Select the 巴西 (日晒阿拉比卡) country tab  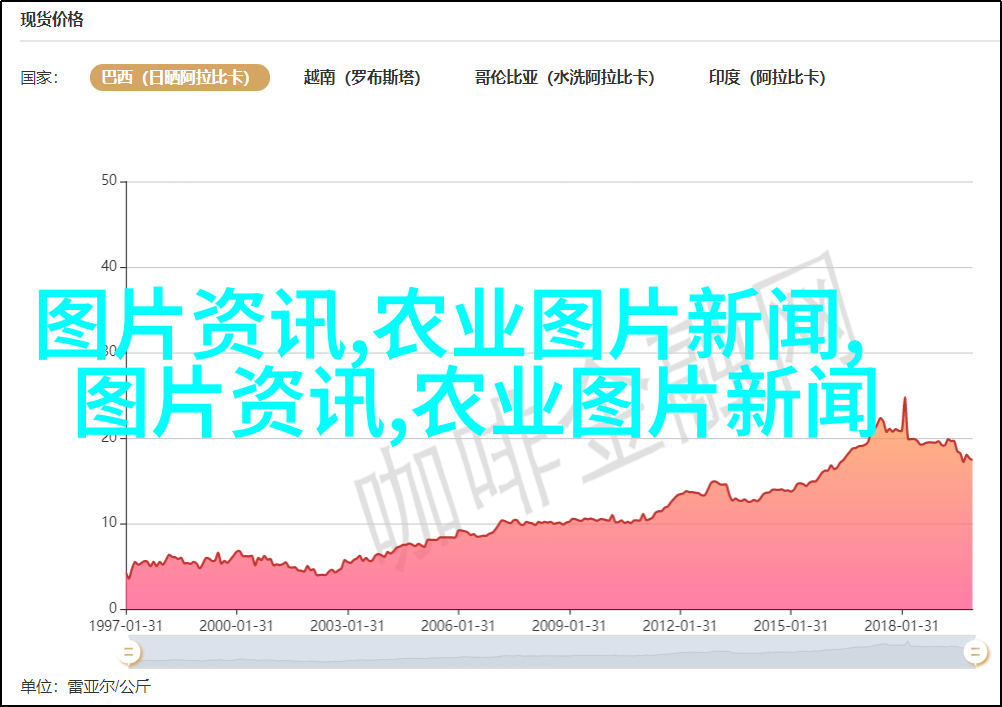pyautogui.click(x=180, y=77)
